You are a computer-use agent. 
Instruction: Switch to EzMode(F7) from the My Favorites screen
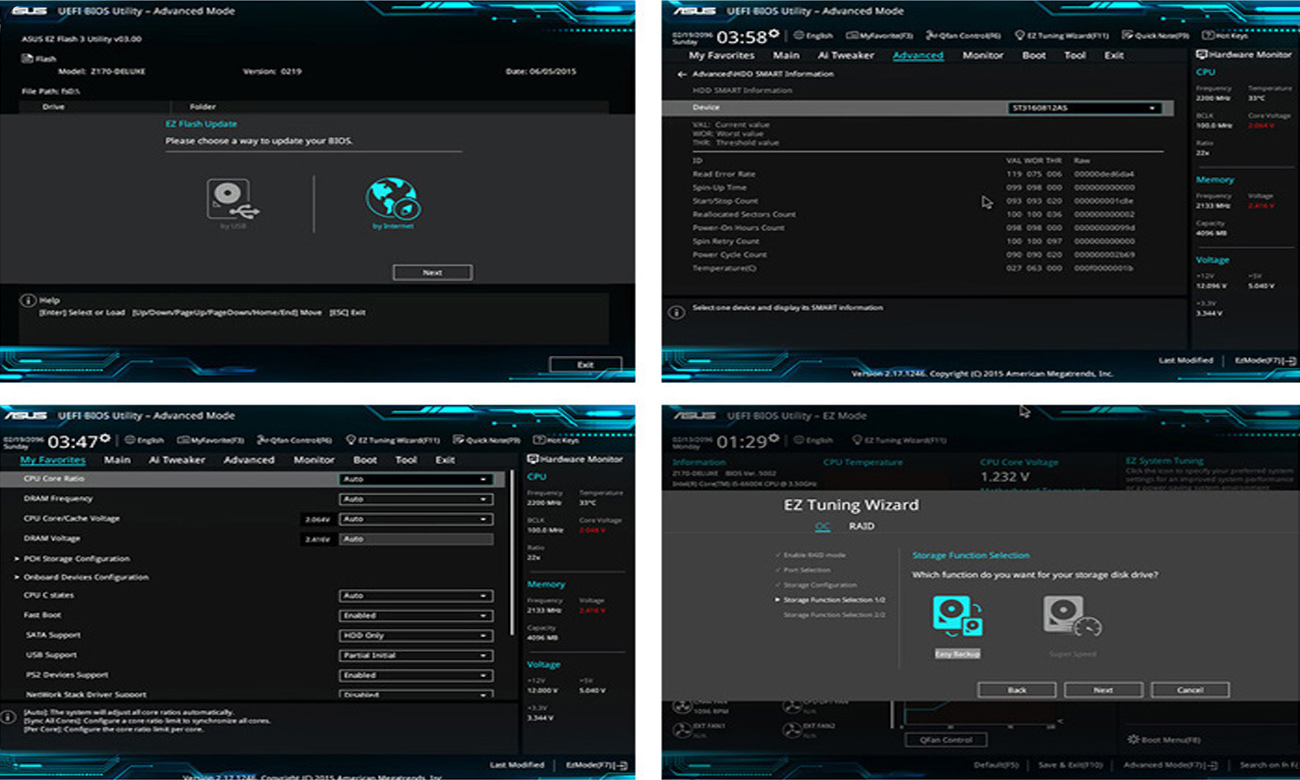pyautogui.click(x=597, y=765)
